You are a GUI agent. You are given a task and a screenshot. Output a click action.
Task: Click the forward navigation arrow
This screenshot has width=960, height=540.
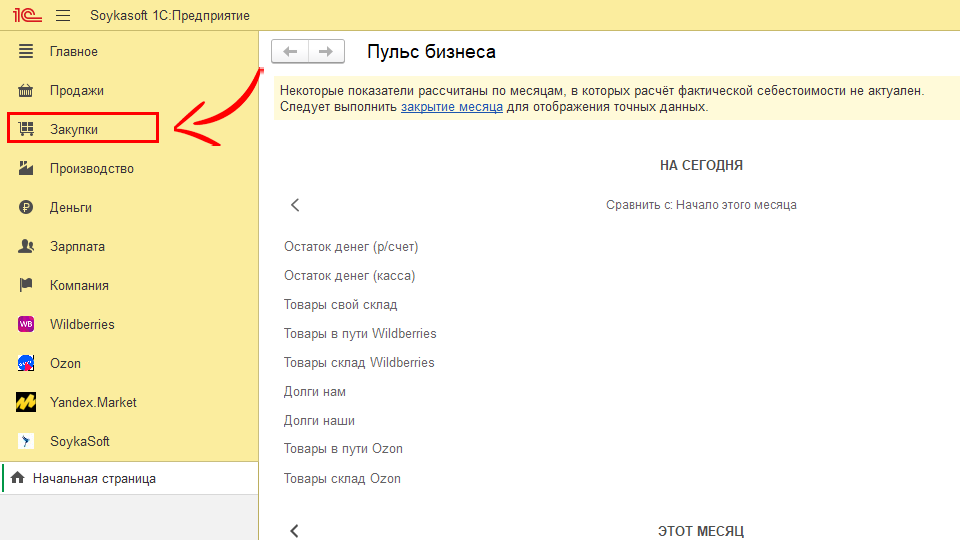pos(326,52)
